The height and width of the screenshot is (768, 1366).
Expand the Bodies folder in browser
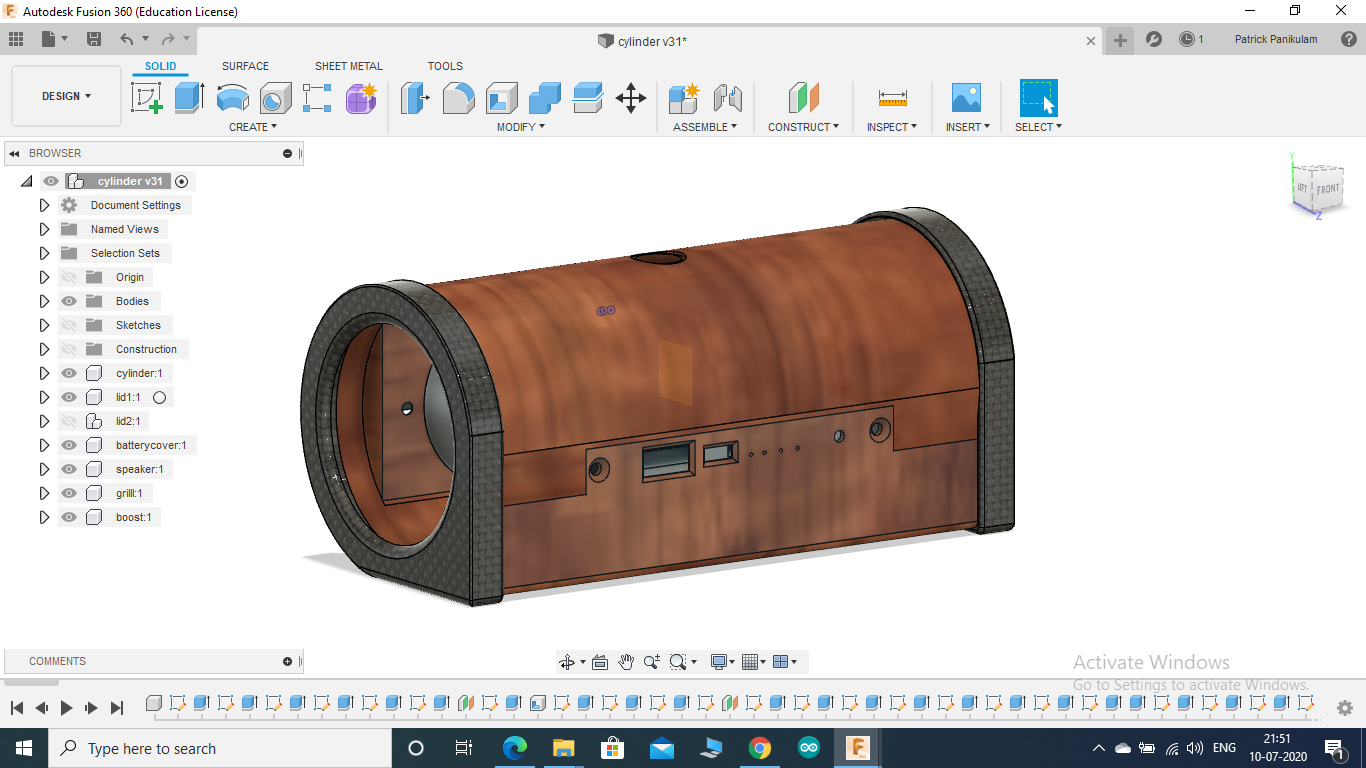click(44, 300)
